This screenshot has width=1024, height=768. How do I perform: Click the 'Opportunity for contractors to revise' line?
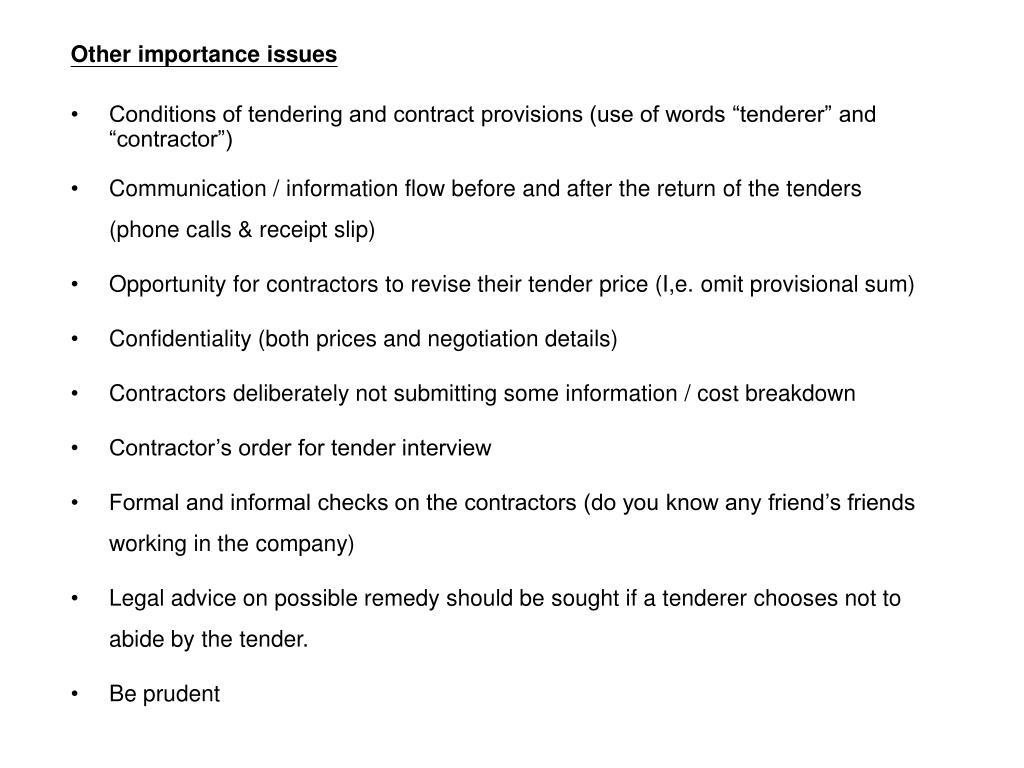pos(511,285)
